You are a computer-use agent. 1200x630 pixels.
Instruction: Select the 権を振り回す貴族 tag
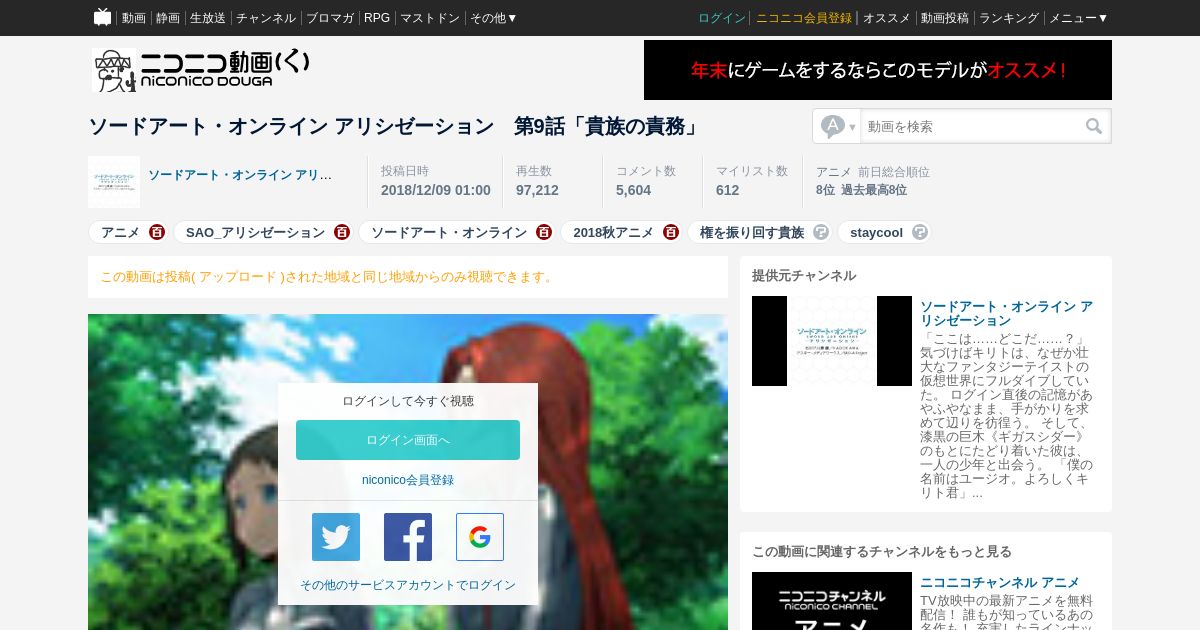point(752,232)
